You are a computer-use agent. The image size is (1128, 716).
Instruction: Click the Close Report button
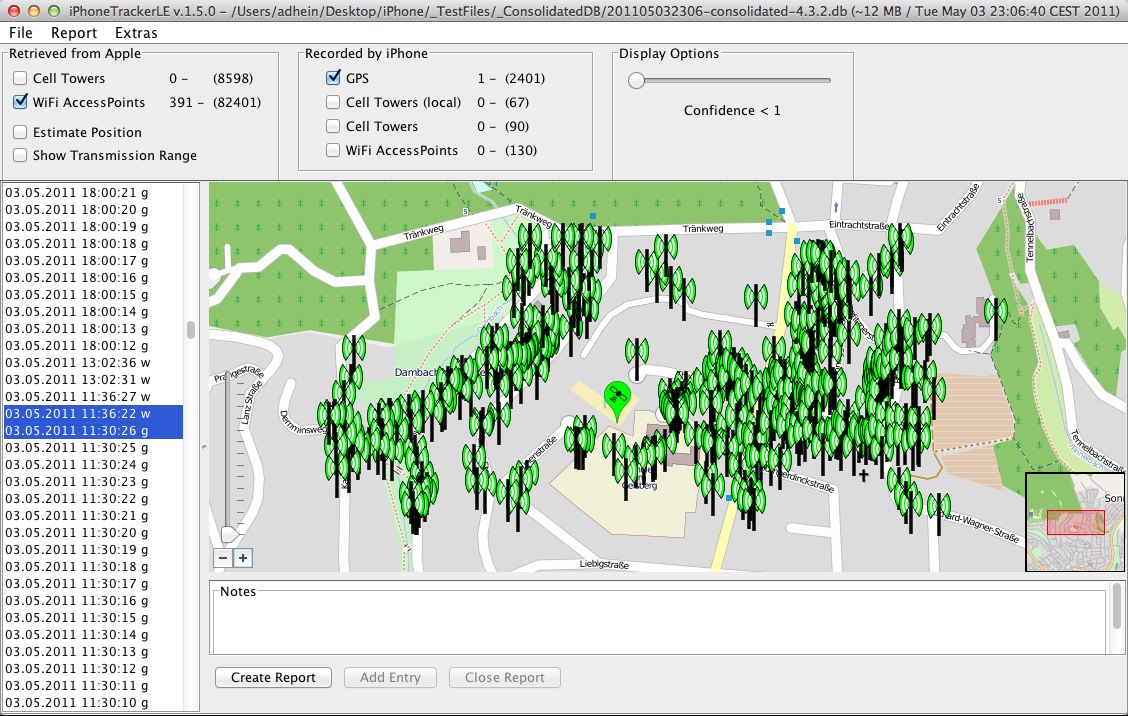(x=504, y=677)
